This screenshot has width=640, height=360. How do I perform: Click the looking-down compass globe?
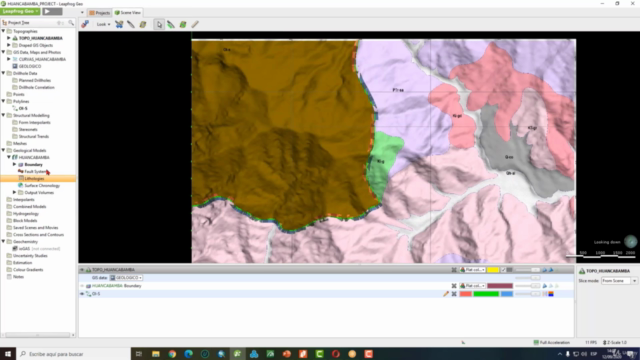tap(631, 242)
